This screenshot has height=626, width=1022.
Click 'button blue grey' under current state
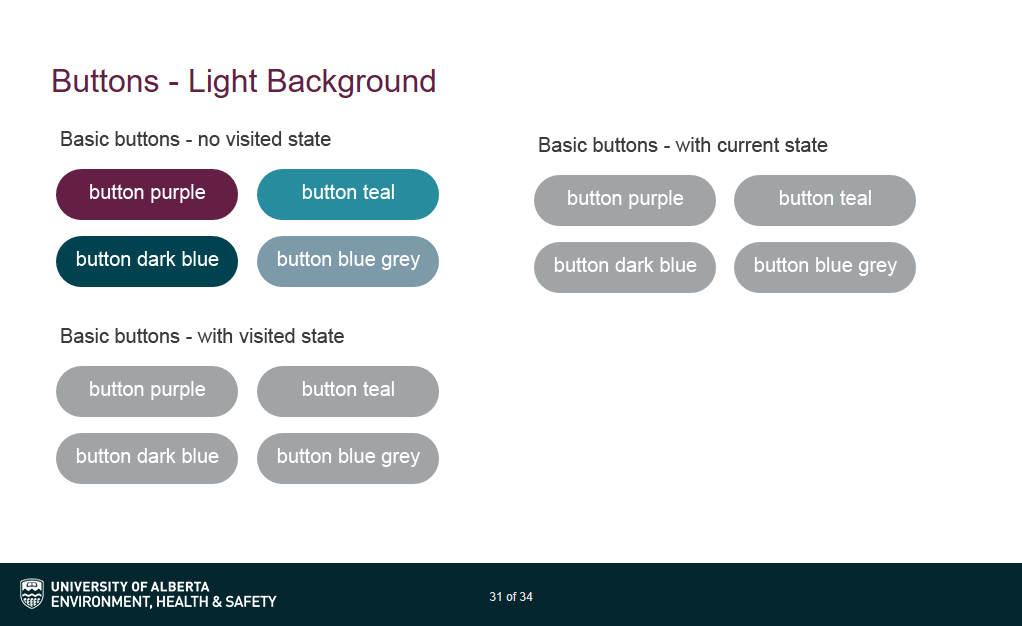click(x=825, y=267)
